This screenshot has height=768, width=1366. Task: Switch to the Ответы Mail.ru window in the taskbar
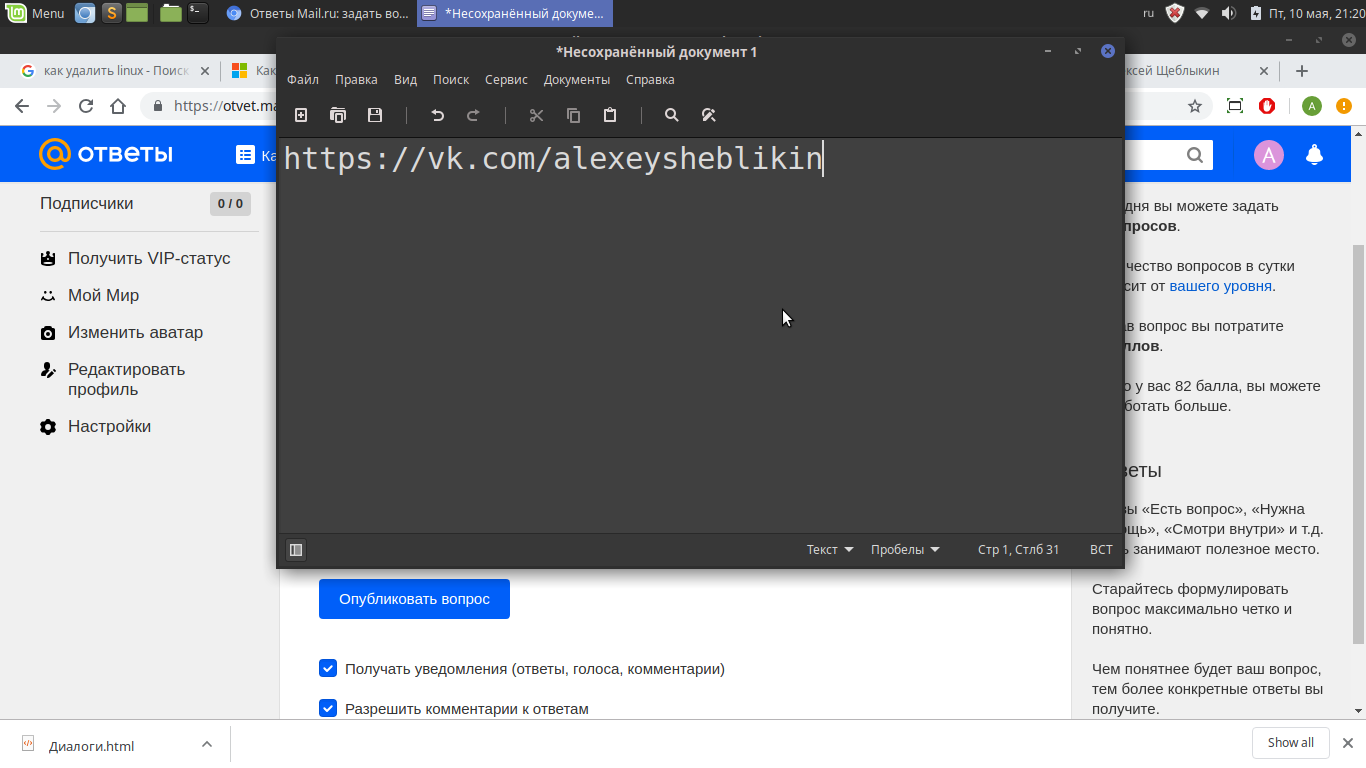pos(317,13)
